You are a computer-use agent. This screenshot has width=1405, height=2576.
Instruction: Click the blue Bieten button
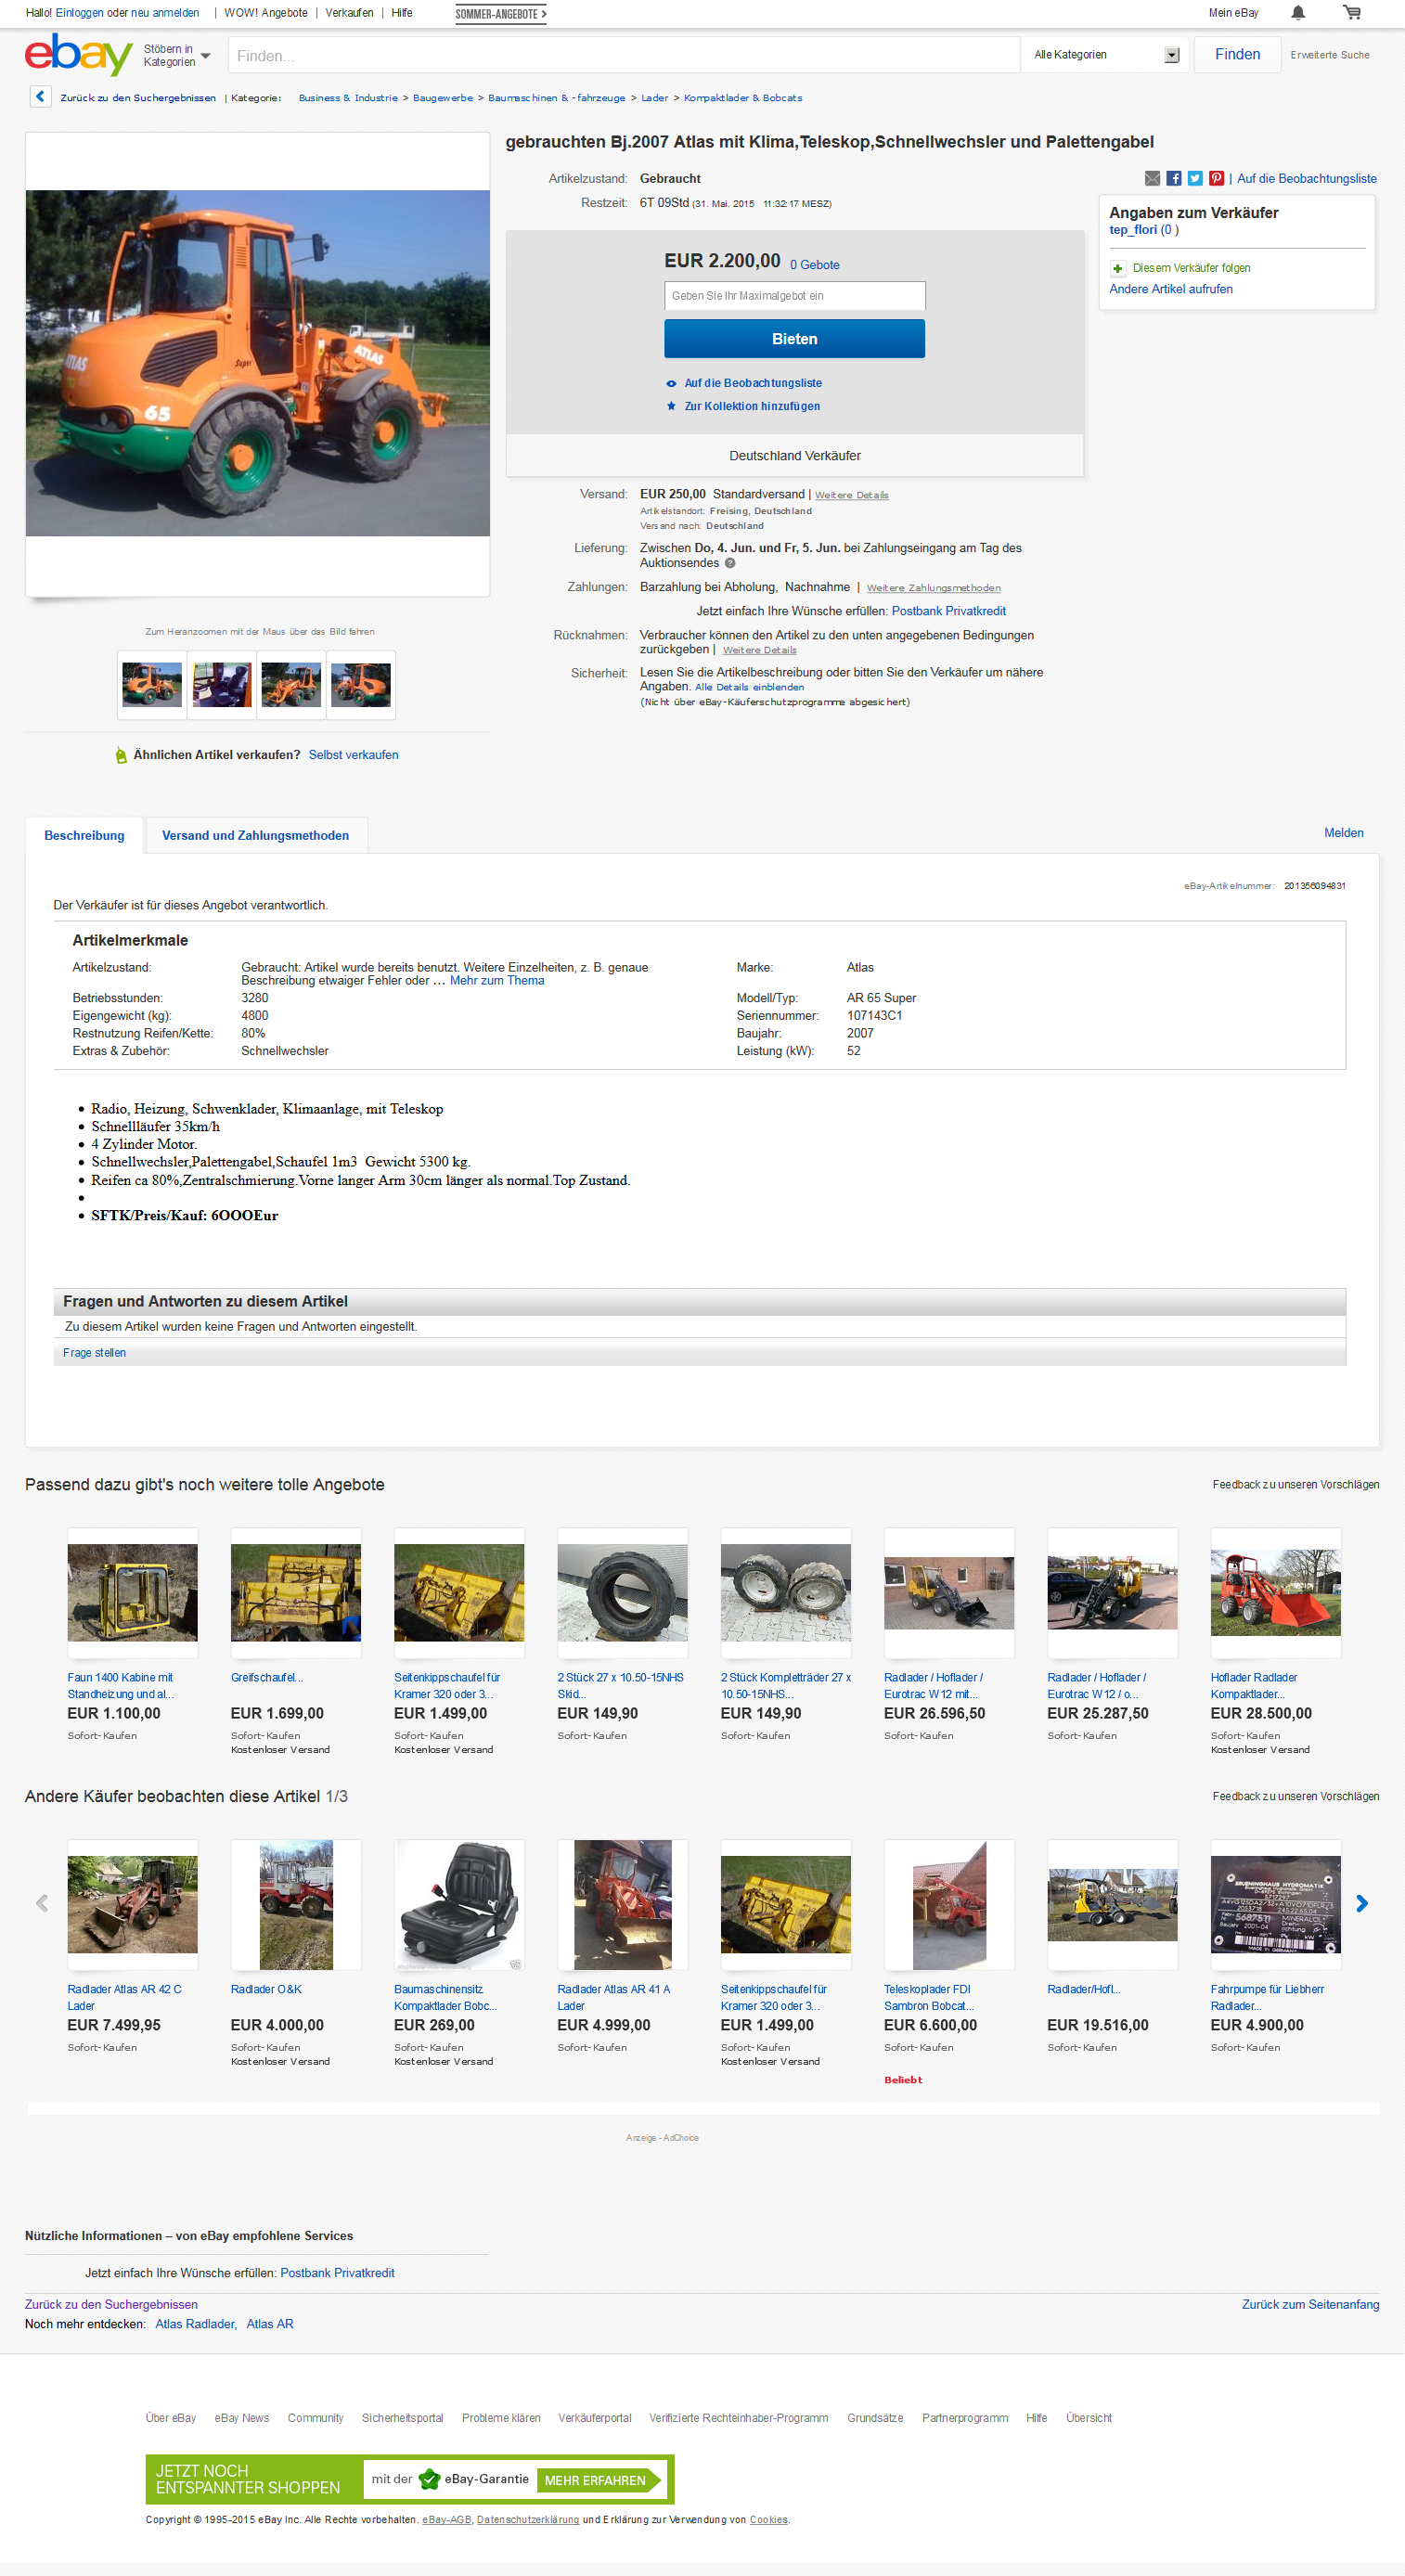point(794,339)
